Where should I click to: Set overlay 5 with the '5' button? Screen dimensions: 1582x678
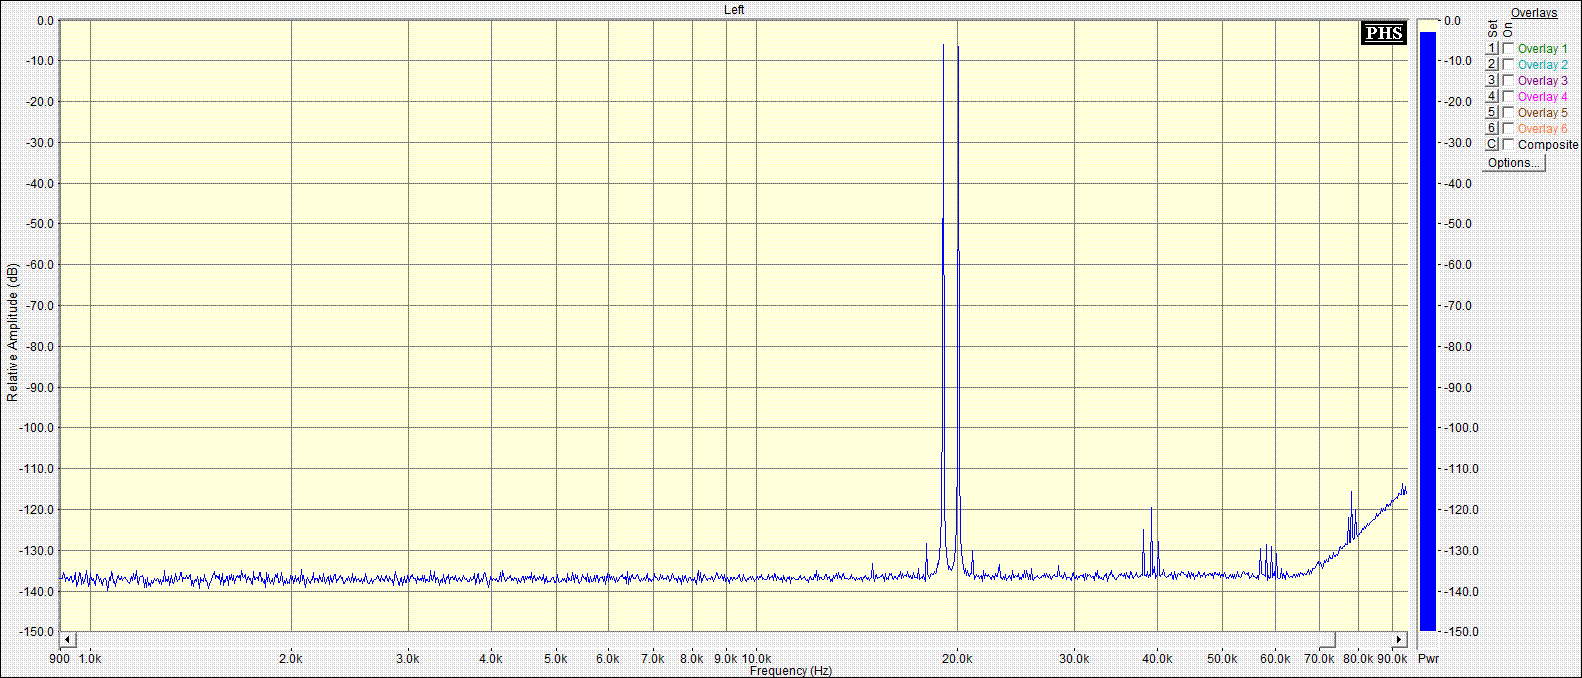point(1491,112)
